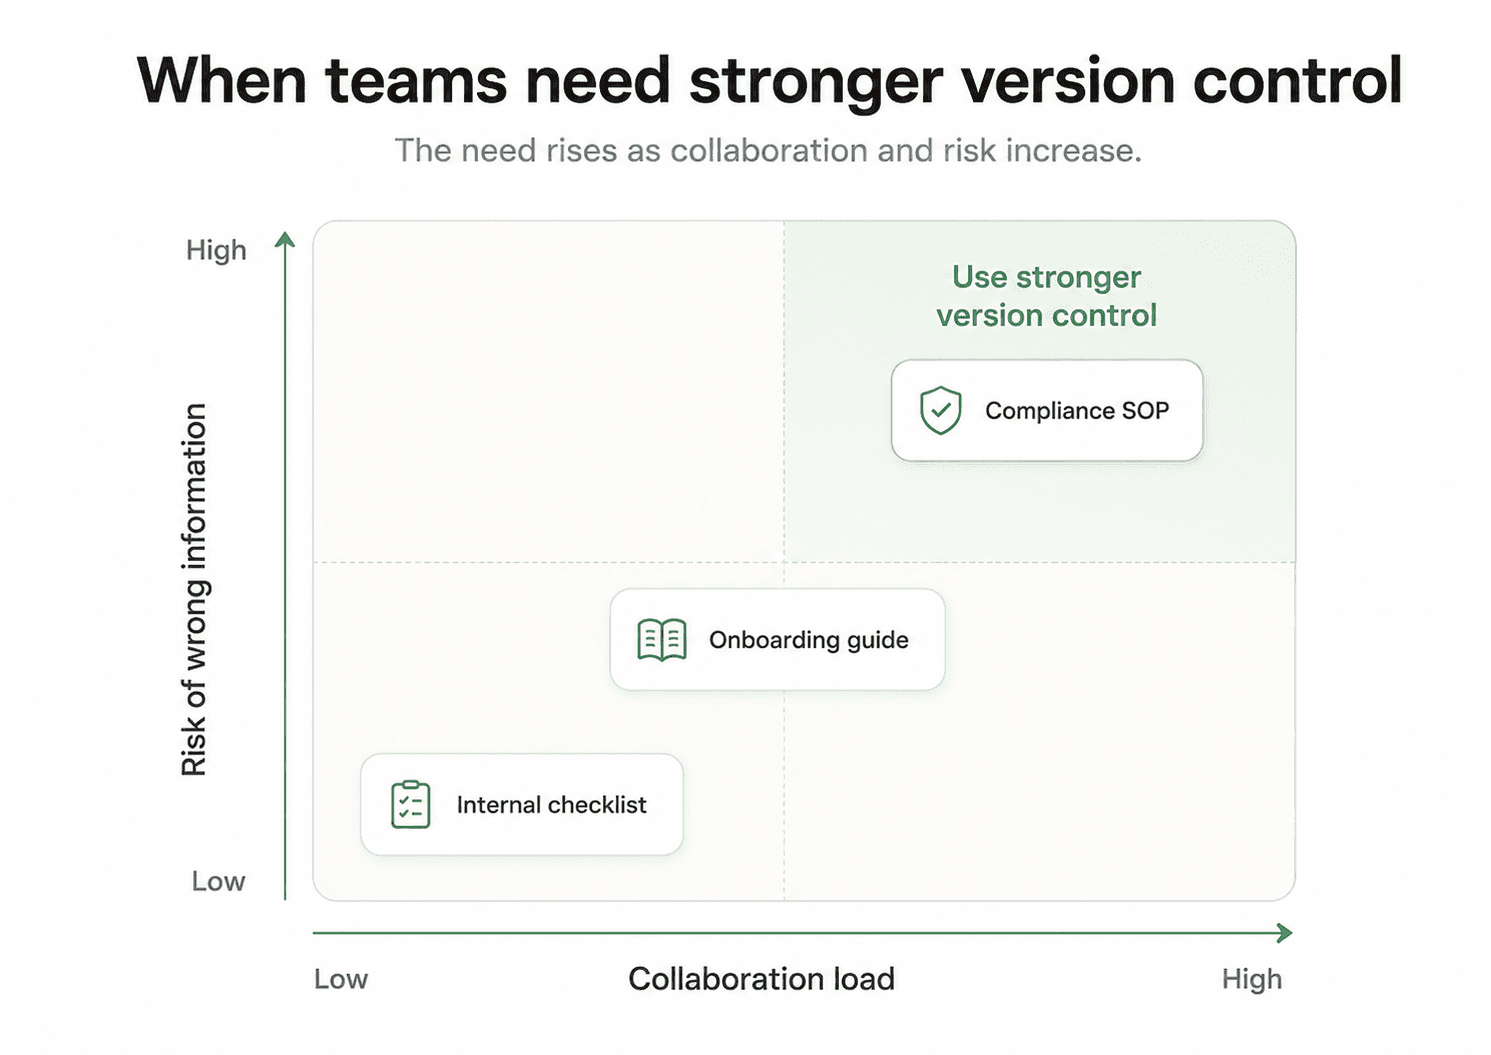The height and width of the screenshot is (1055, 1491).
Task: Click the 'Low' label on vertical axis
Action: click(x=218, y=881)
